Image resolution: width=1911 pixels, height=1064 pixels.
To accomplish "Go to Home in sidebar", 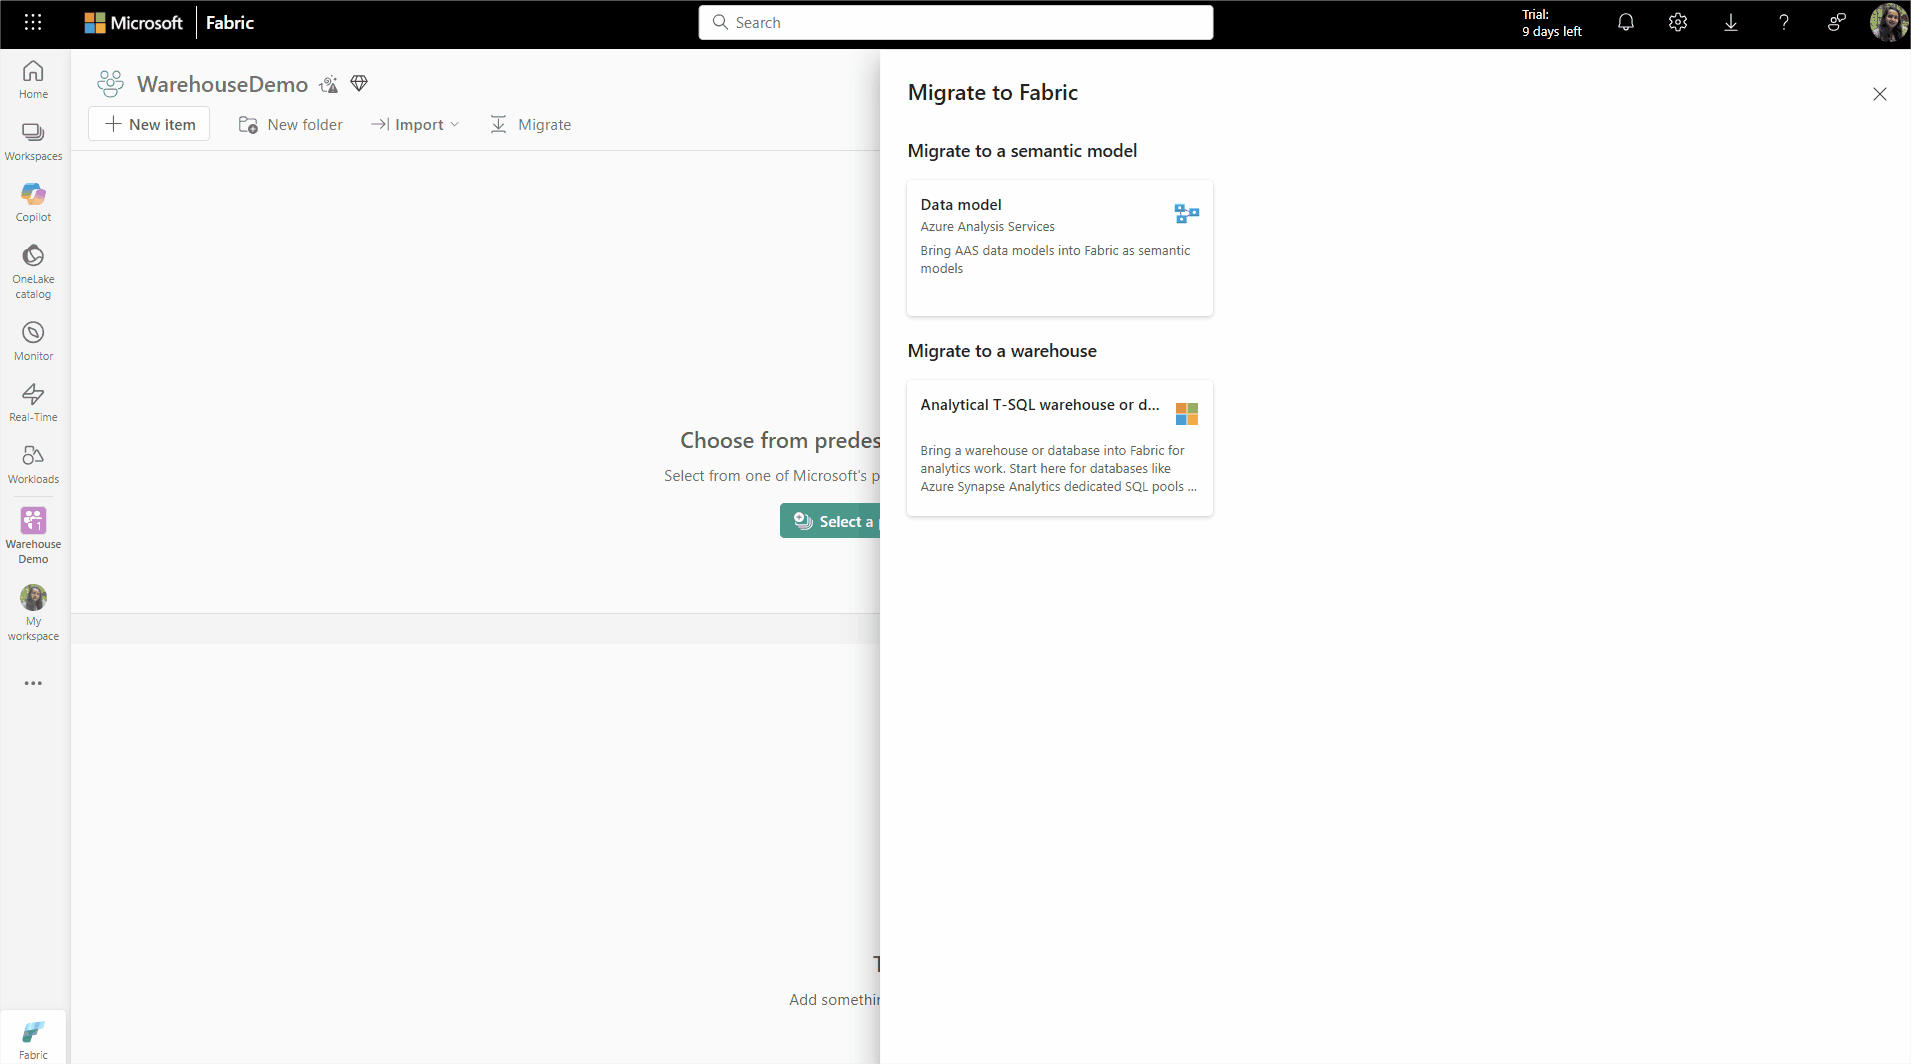I will pyautogui.click(x=33, y=79).
